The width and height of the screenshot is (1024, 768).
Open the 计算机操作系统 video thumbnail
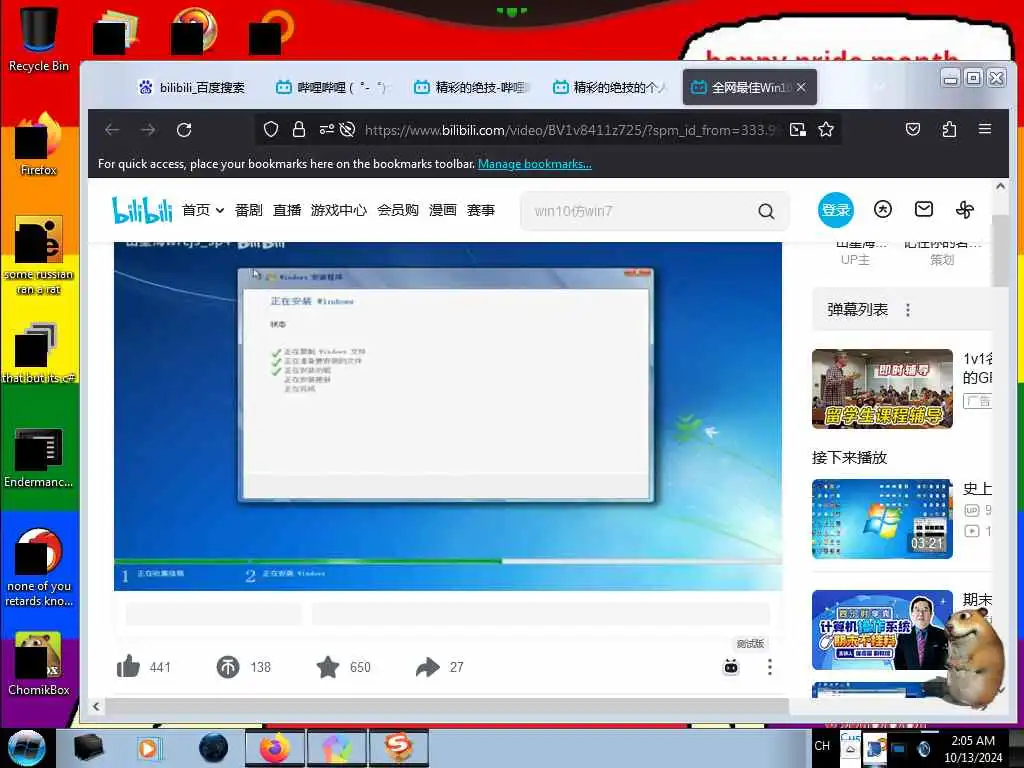coord(882,630)
